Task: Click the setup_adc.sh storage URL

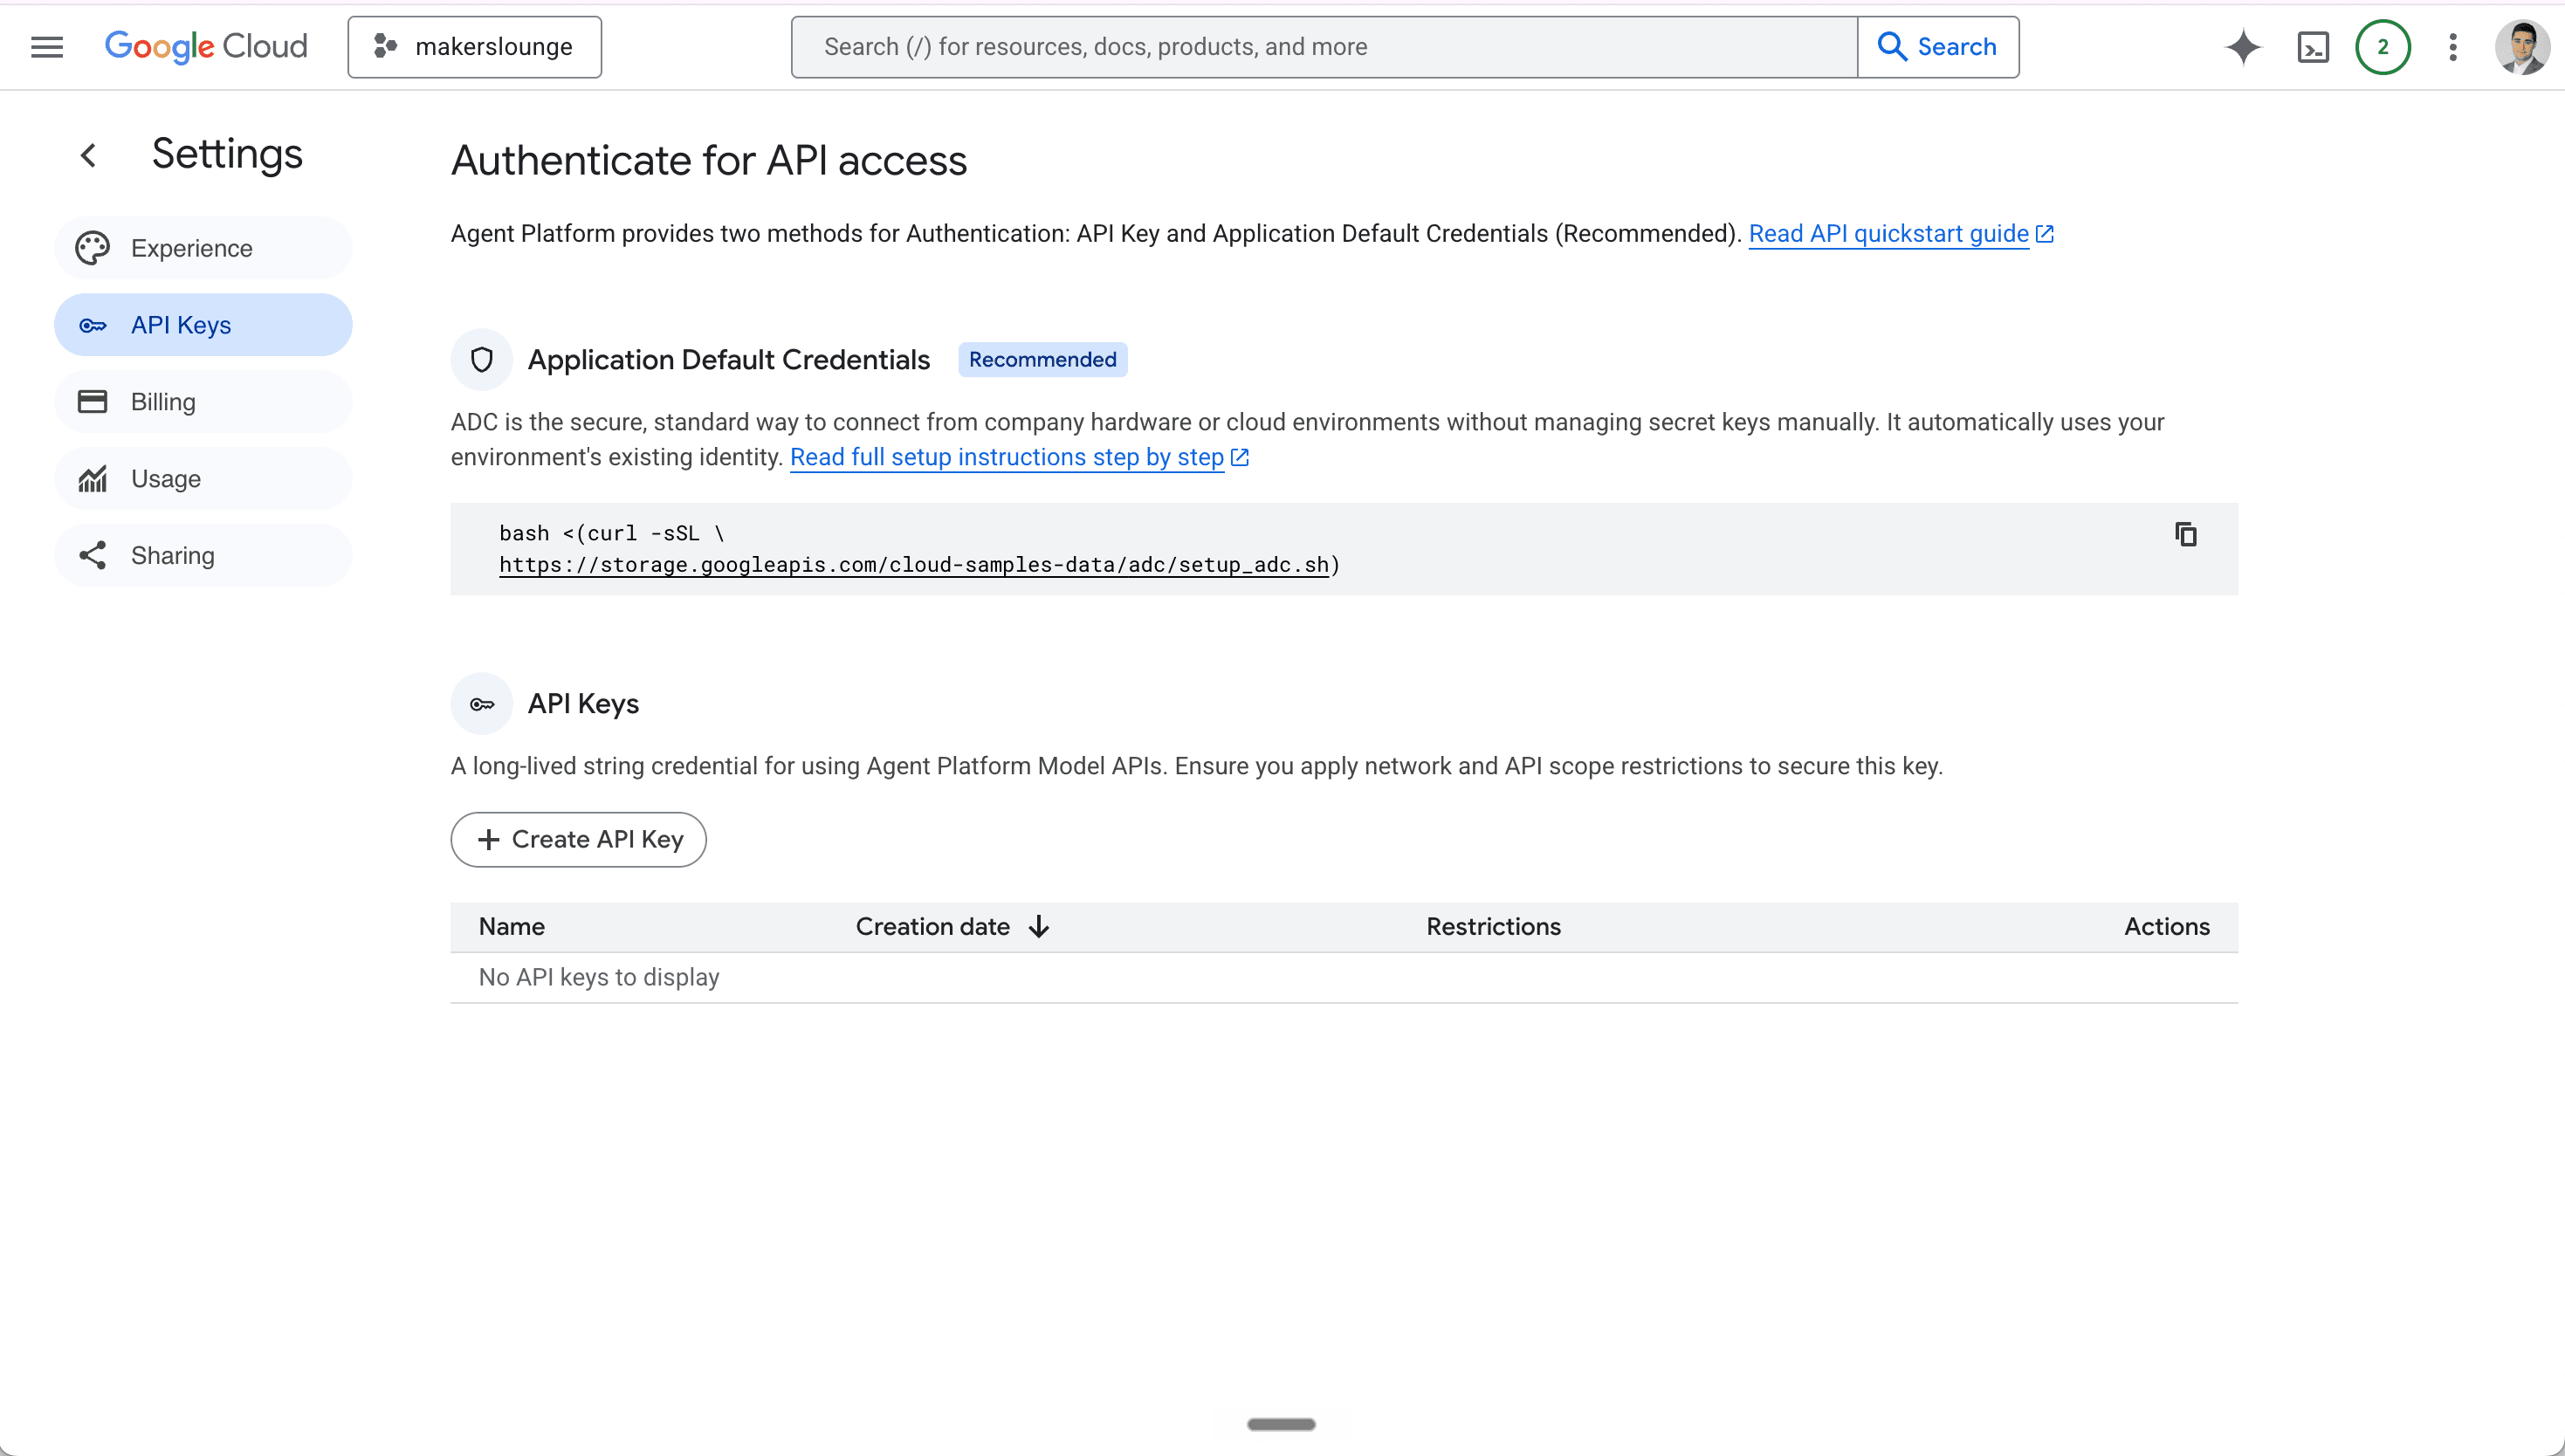Action: [x=914, y=565]
